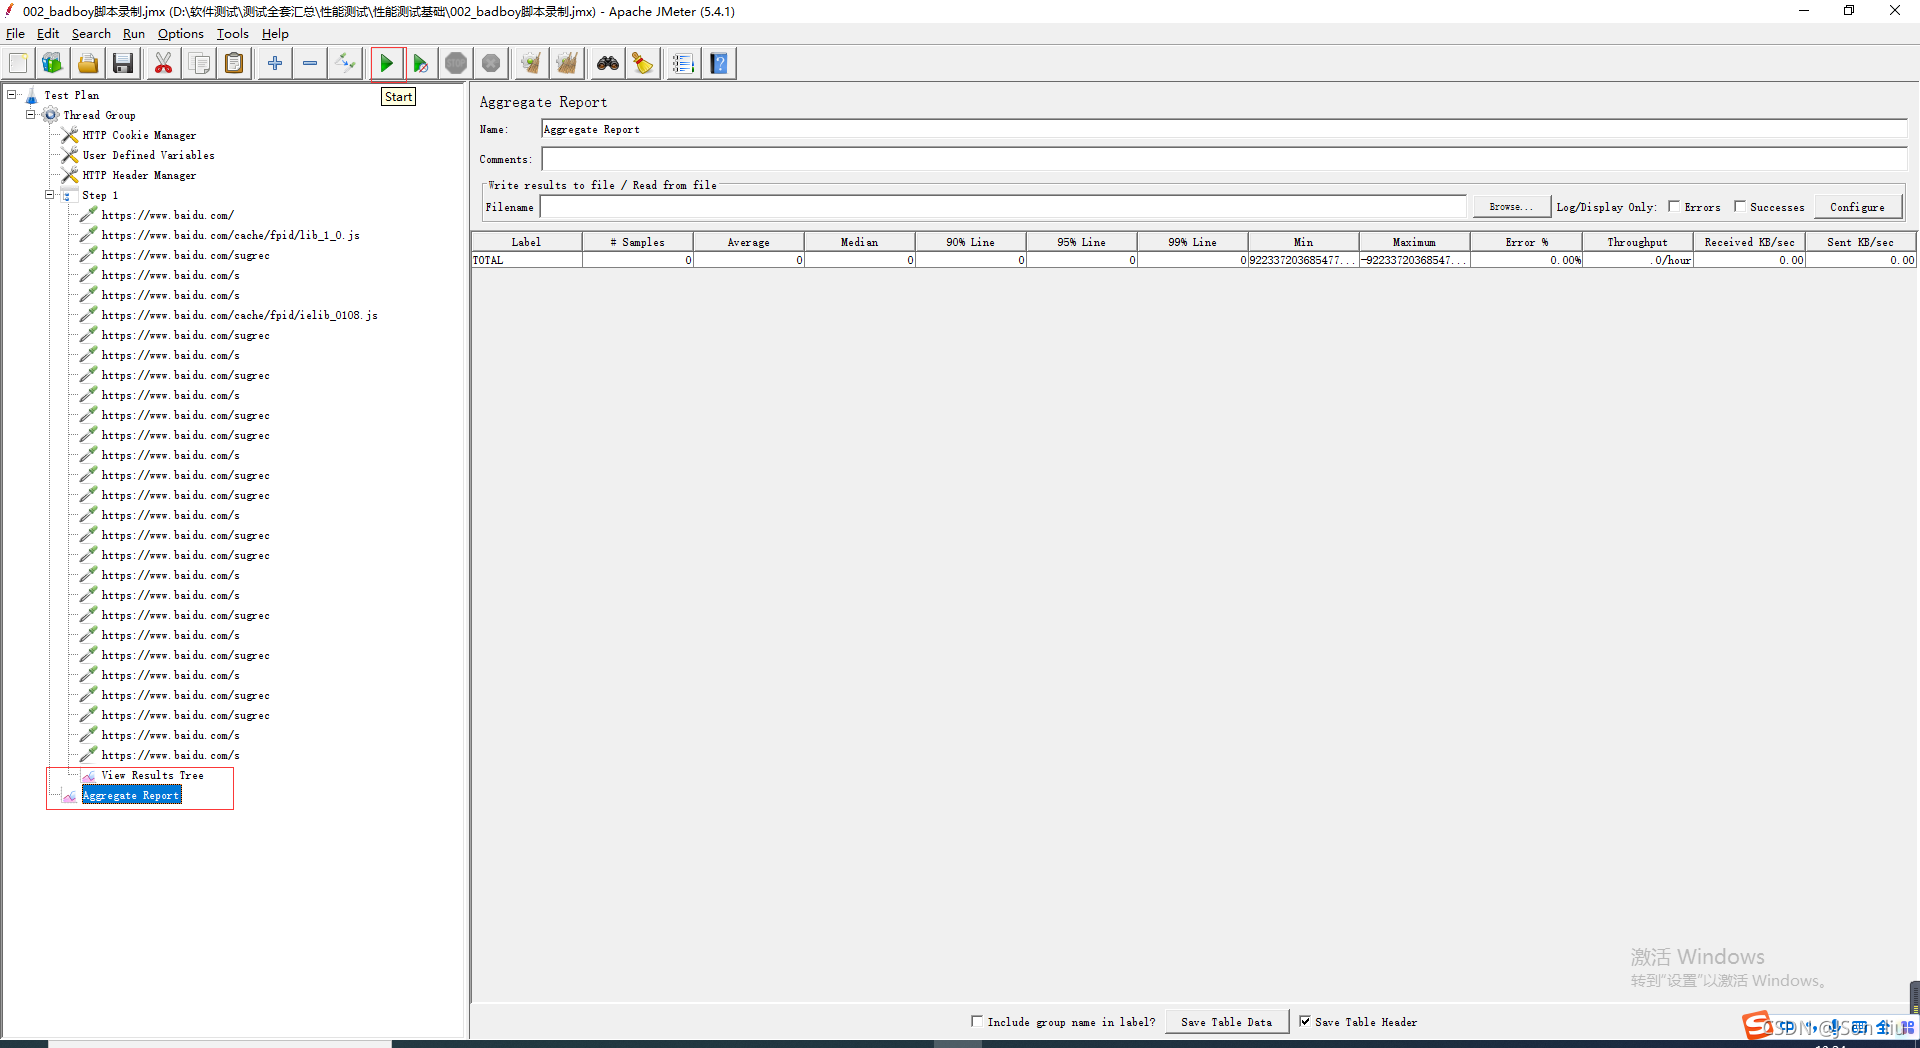Open Help with the question mark icon
This screenshot has height=1048, width=1920.
[719, 64]
